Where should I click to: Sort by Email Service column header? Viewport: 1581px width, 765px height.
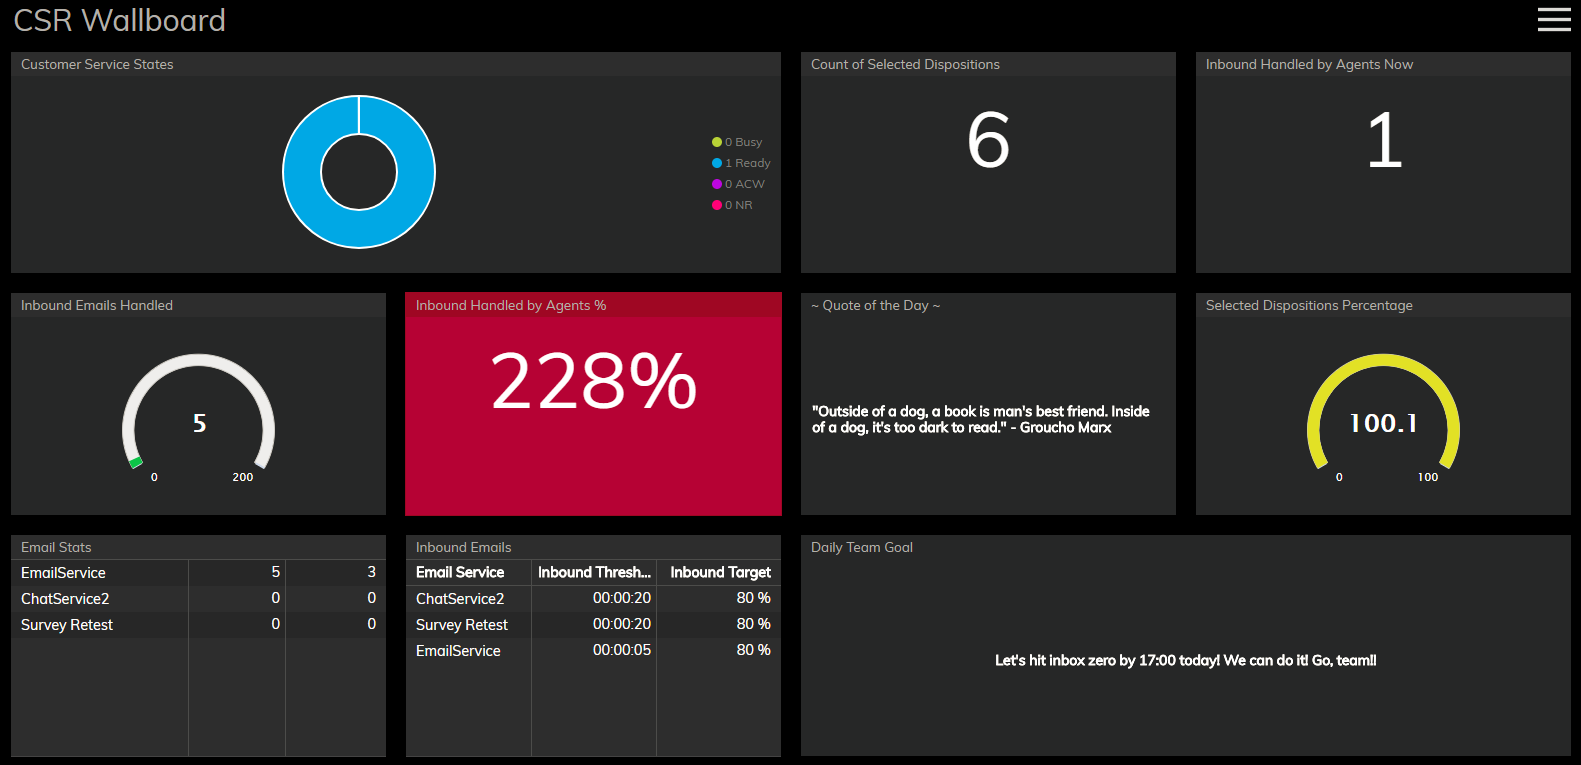[x=469, y=572]
